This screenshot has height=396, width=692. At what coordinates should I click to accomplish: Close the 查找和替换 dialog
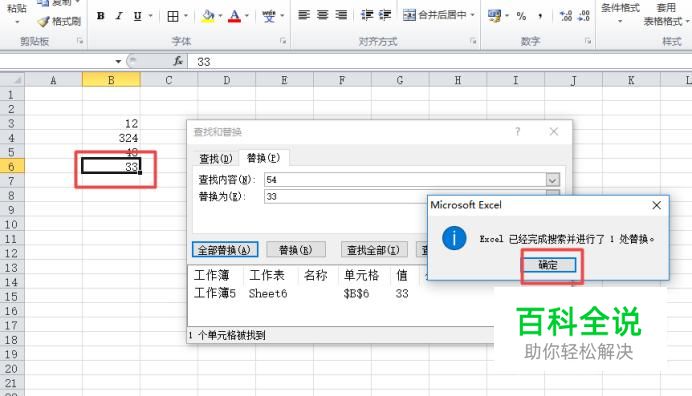click(x=554, y=132)
